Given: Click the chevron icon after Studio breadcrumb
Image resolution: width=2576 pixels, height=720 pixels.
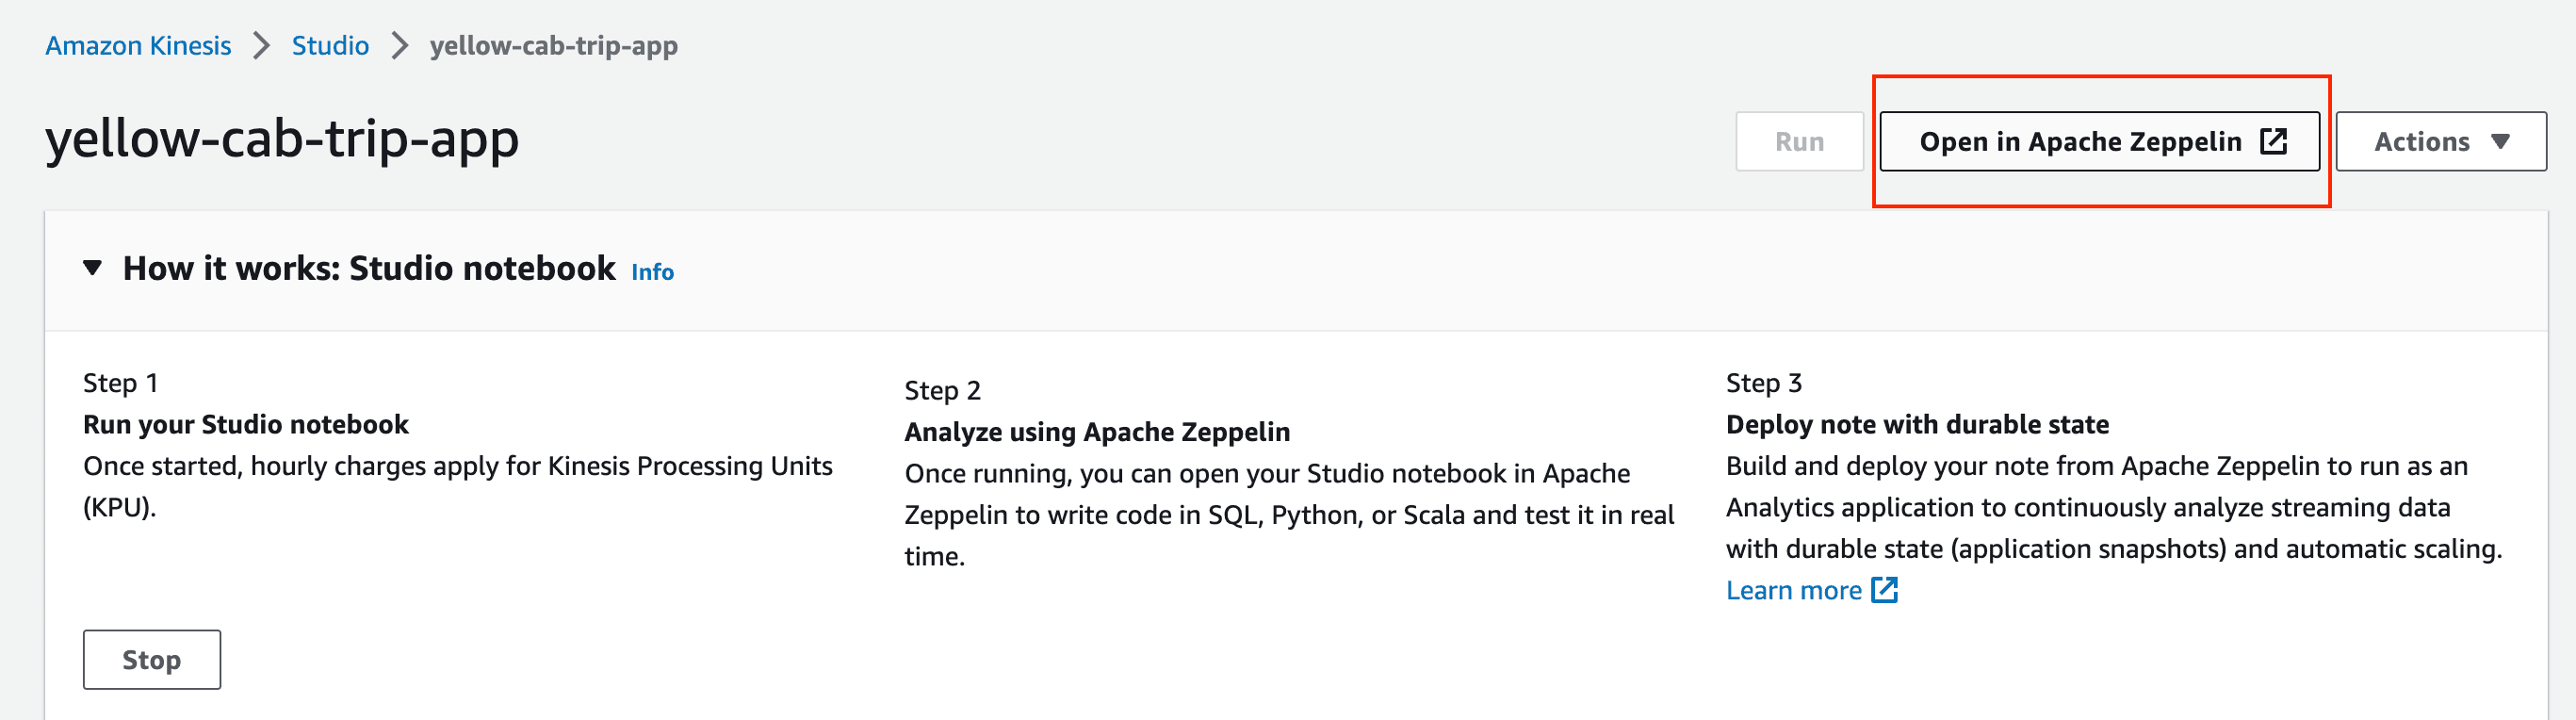Looking at the screenshot, I should (x=399, y=46).
